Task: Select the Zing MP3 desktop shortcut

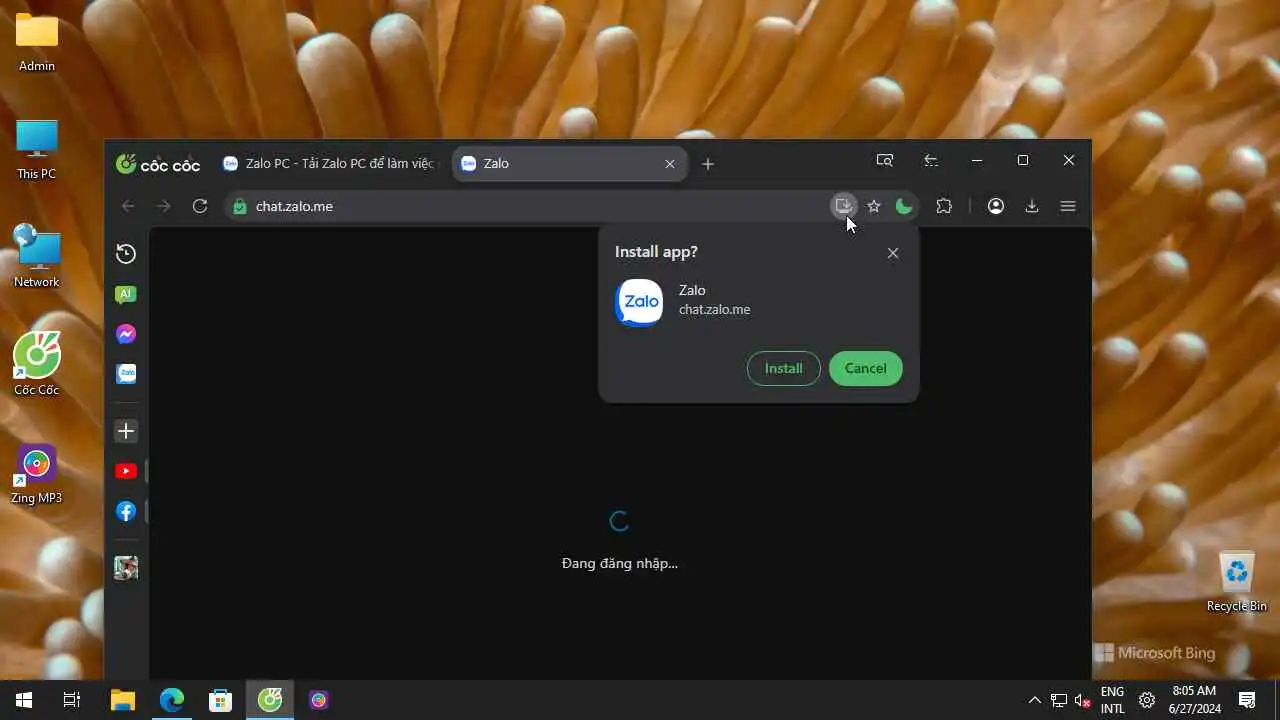Action: (x=37, y=473)
